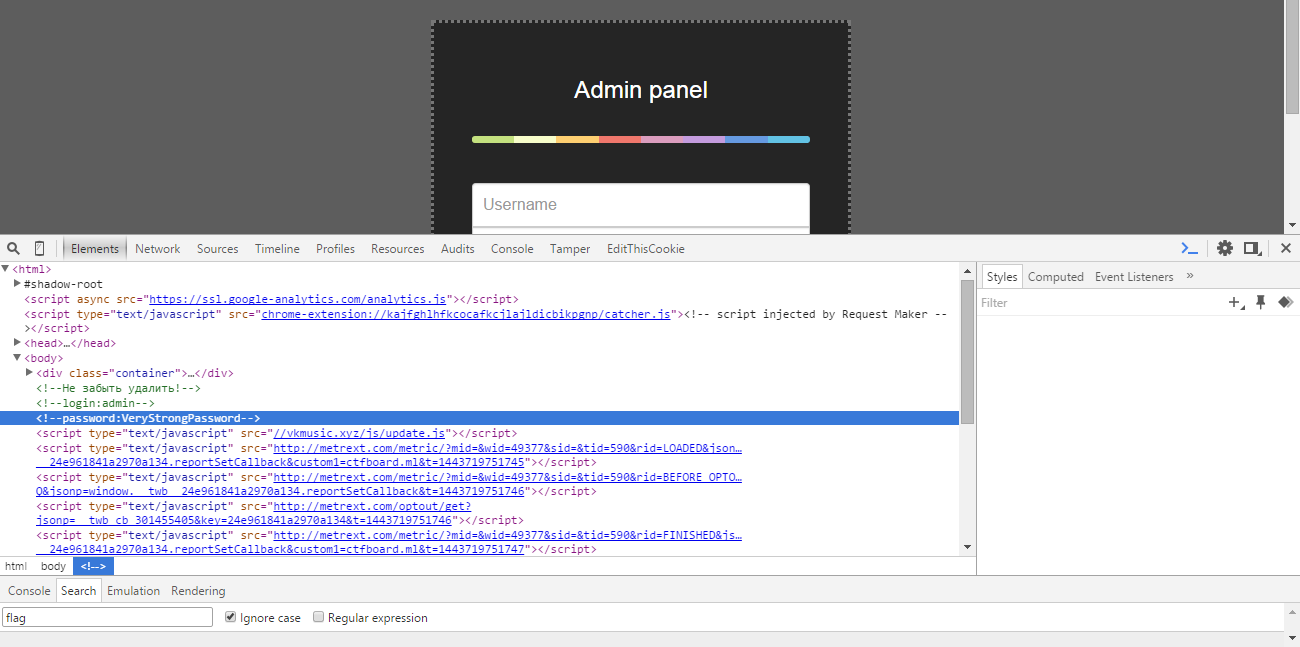Close the DevTools panel
Image resolution: width=1300 pixels, height=647 pixels.
[x=1286, y=249]
